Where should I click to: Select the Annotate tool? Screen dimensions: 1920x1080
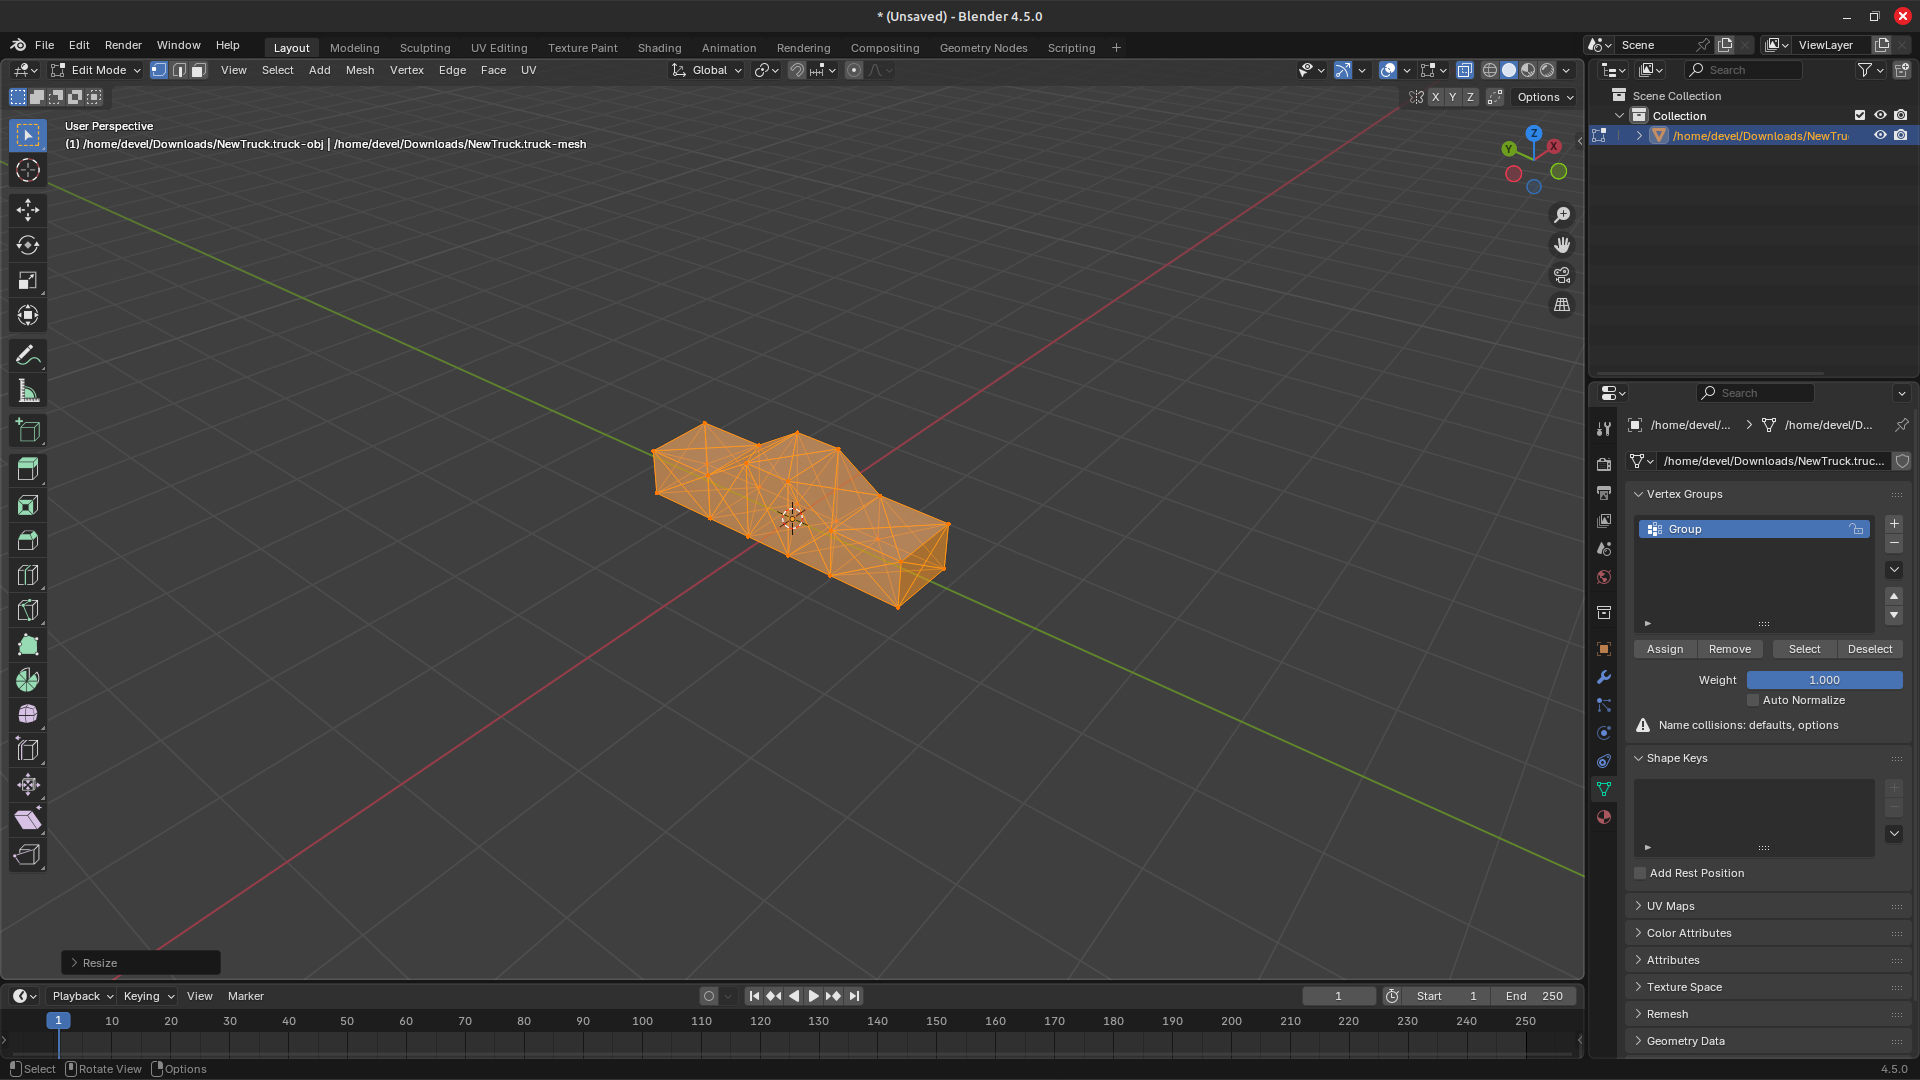[28, 356]
